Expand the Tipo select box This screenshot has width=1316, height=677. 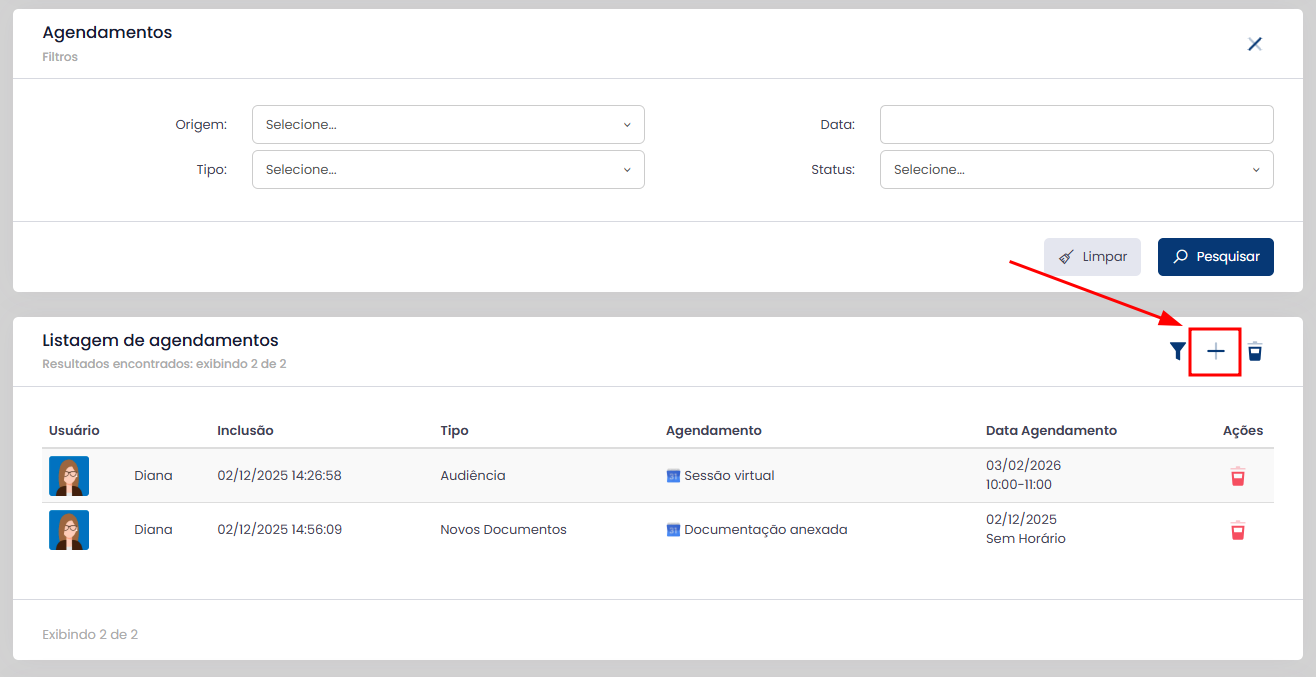[x=448, y=170]
